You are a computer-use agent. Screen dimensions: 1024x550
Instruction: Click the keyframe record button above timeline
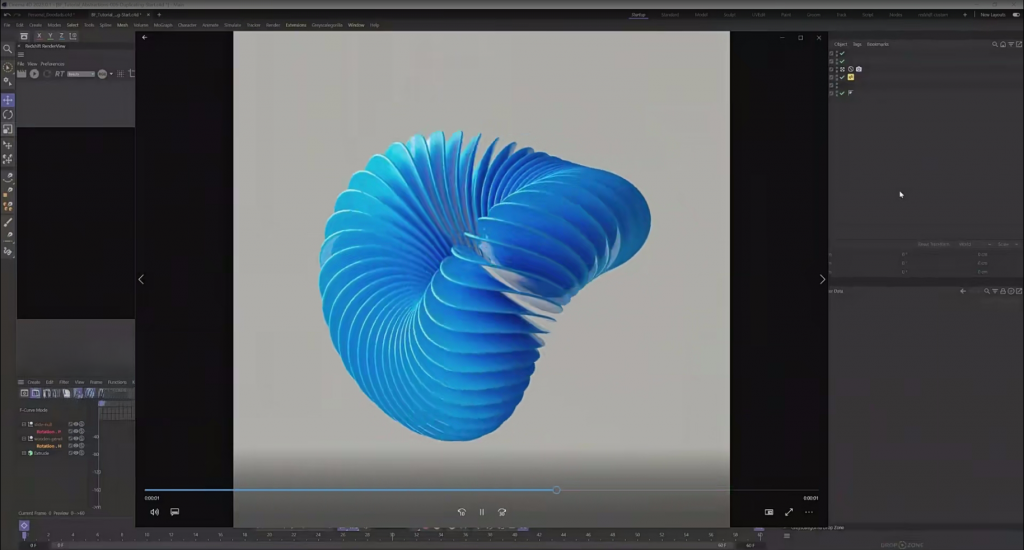point(24,525)
